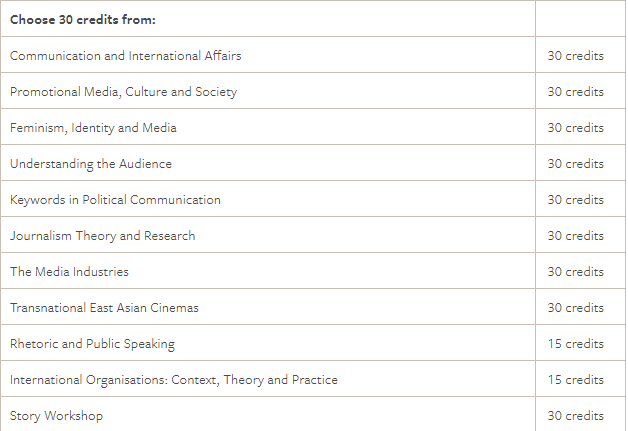This screenshot has height=431, width=628.
Task: Click the 30 credits cell for Story Workshop
Action: (x=575, y=416)
